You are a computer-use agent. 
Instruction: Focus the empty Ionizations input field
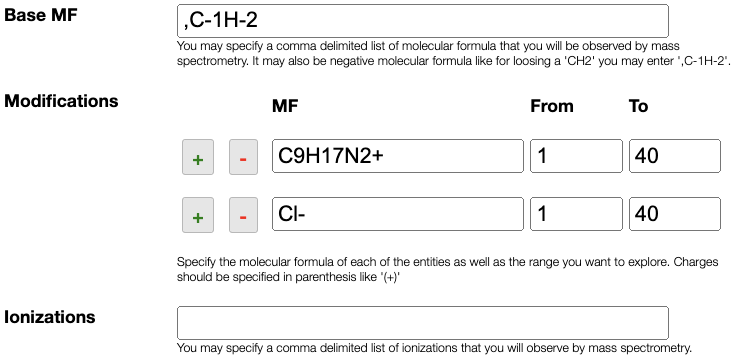tap(422, 323)
